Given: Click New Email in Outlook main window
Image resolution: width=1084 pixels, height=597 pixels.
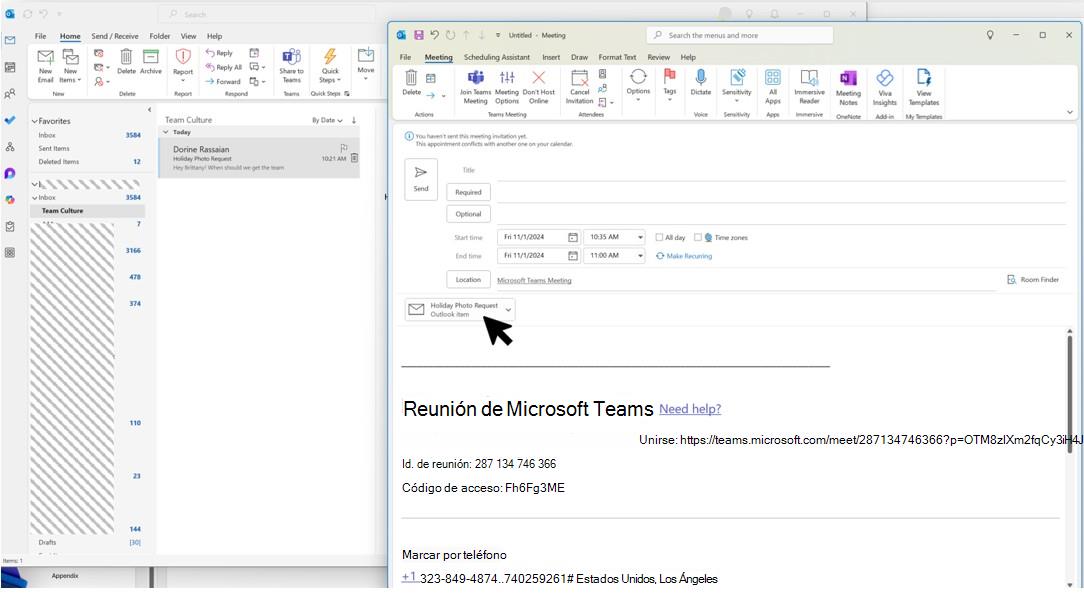Looking at the screenshot, I should [x=46, y=66].
